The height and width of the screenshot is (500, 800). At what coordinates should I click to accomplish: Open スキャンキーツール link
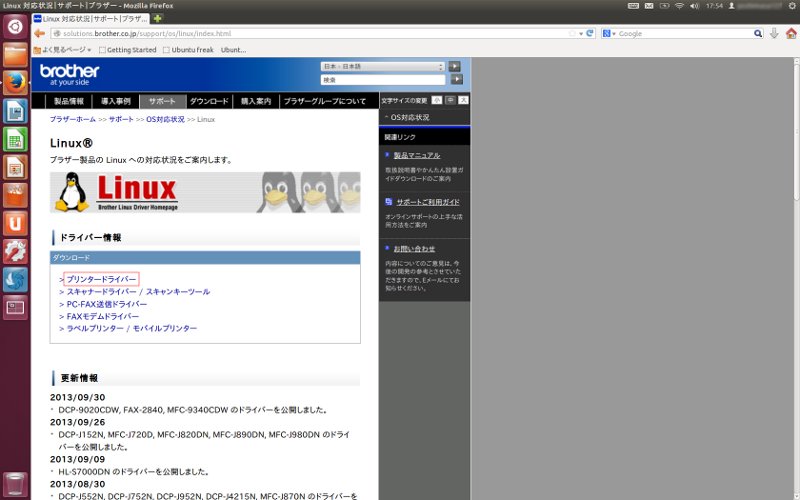click(178, 292)
